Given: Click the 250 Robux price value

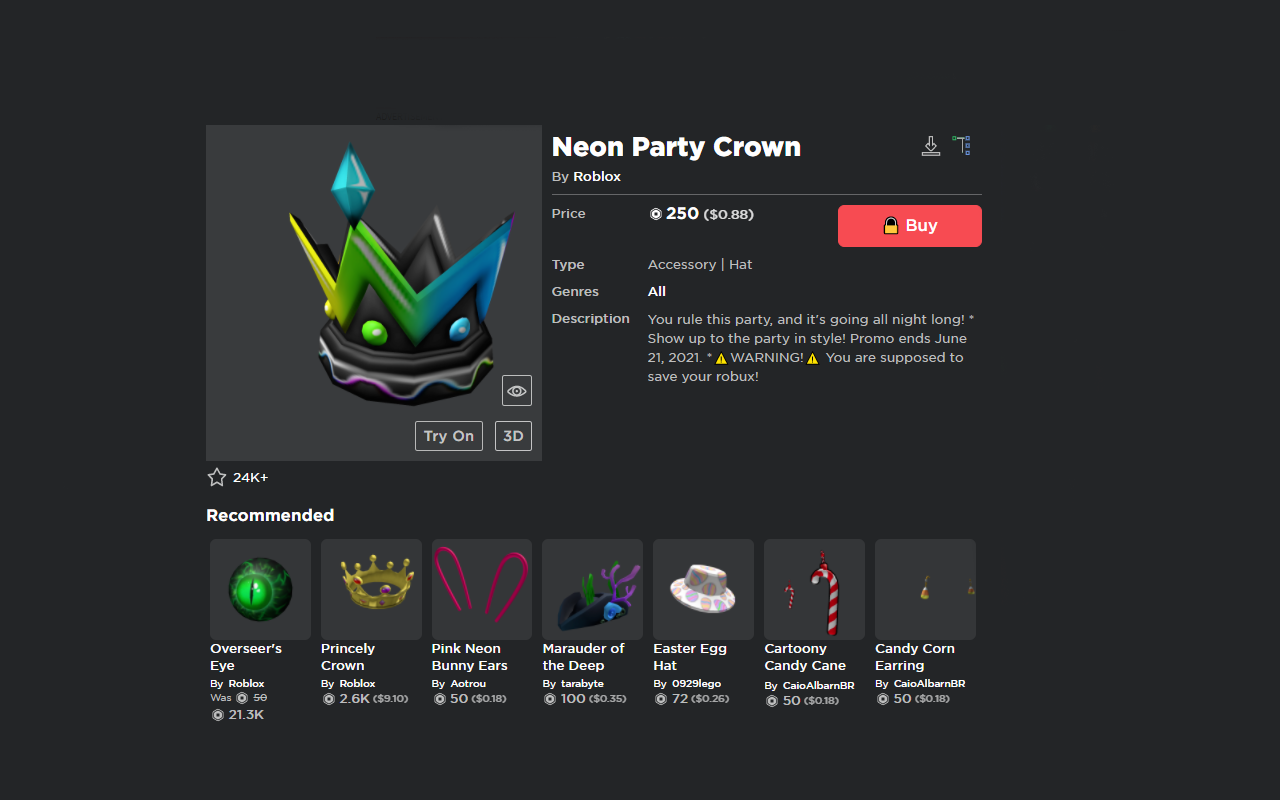Looking at the screenshot, I should click(x=682, y=213).
